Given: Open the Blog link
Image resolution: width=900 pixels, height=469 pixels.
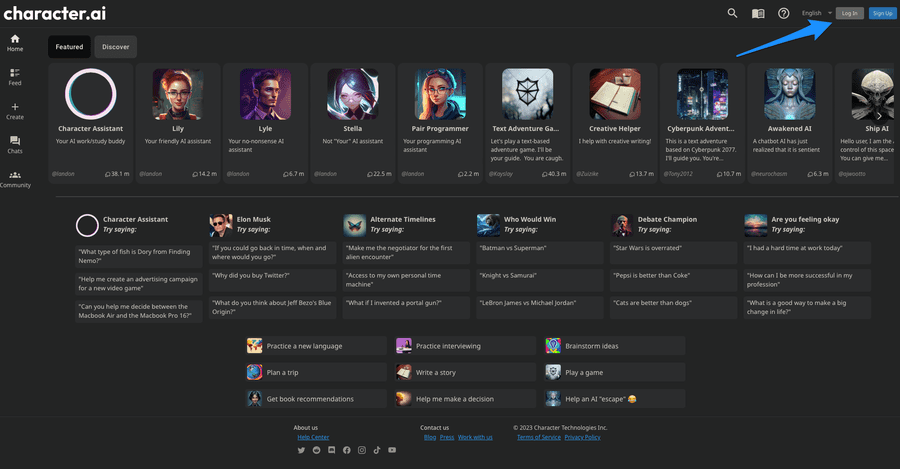Looking at the screenshot, I should click(430, 437).
